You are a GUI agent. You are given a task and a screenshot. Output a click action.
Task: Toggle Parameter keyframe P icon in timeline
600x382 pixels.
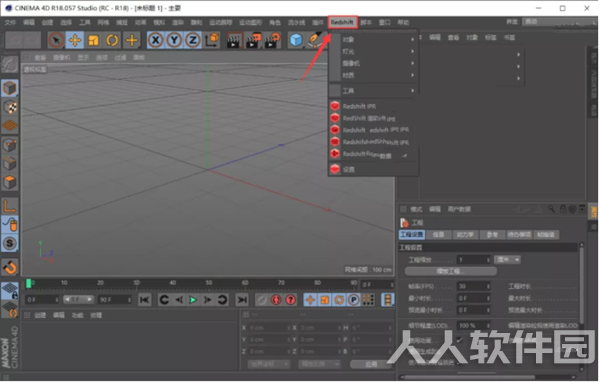(354, 300)
